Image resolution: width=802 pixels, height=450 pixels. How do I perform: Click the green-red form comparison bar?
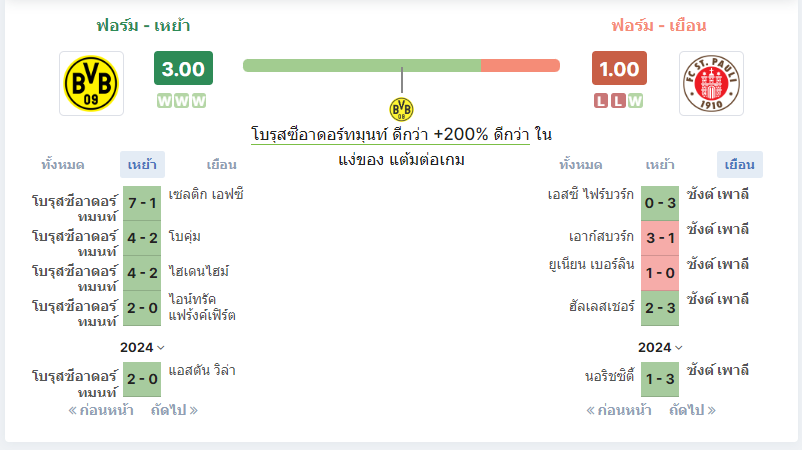[x=402, y=65]
